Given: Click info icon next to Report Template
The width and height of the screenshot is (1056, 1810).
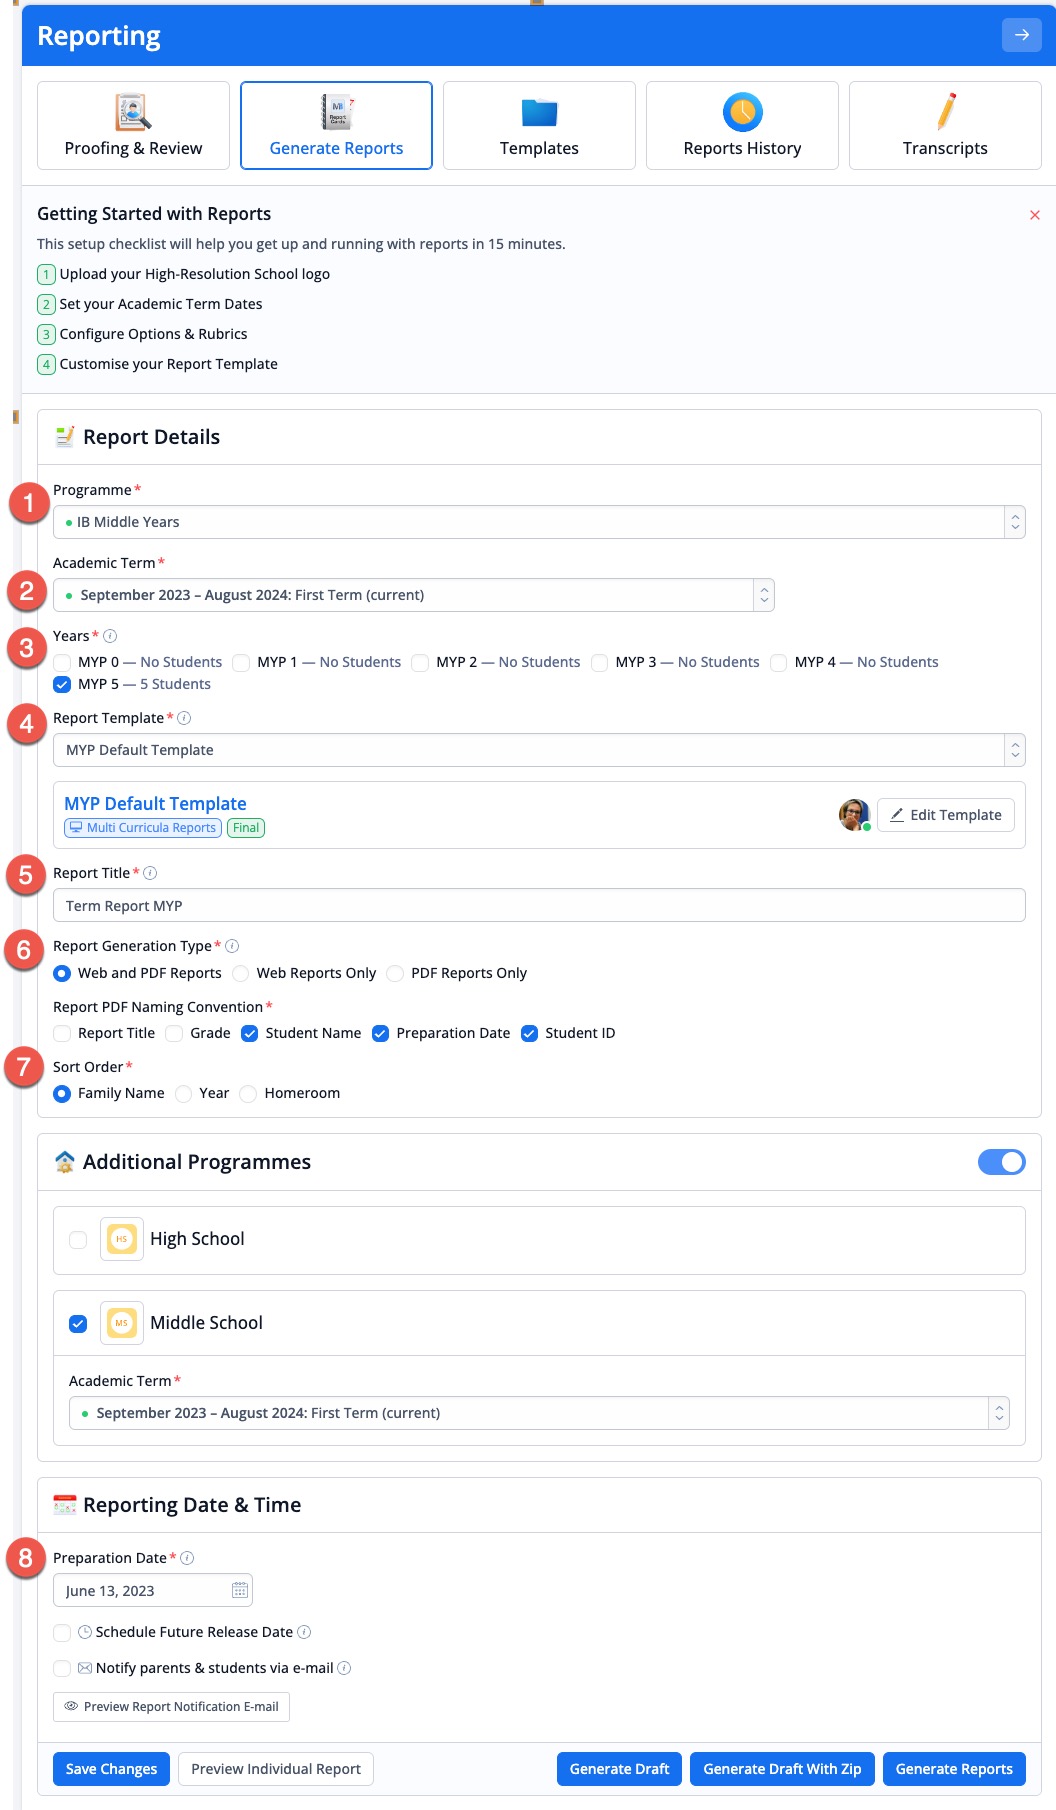Looking at the screenshot, I should pos(184,718).
